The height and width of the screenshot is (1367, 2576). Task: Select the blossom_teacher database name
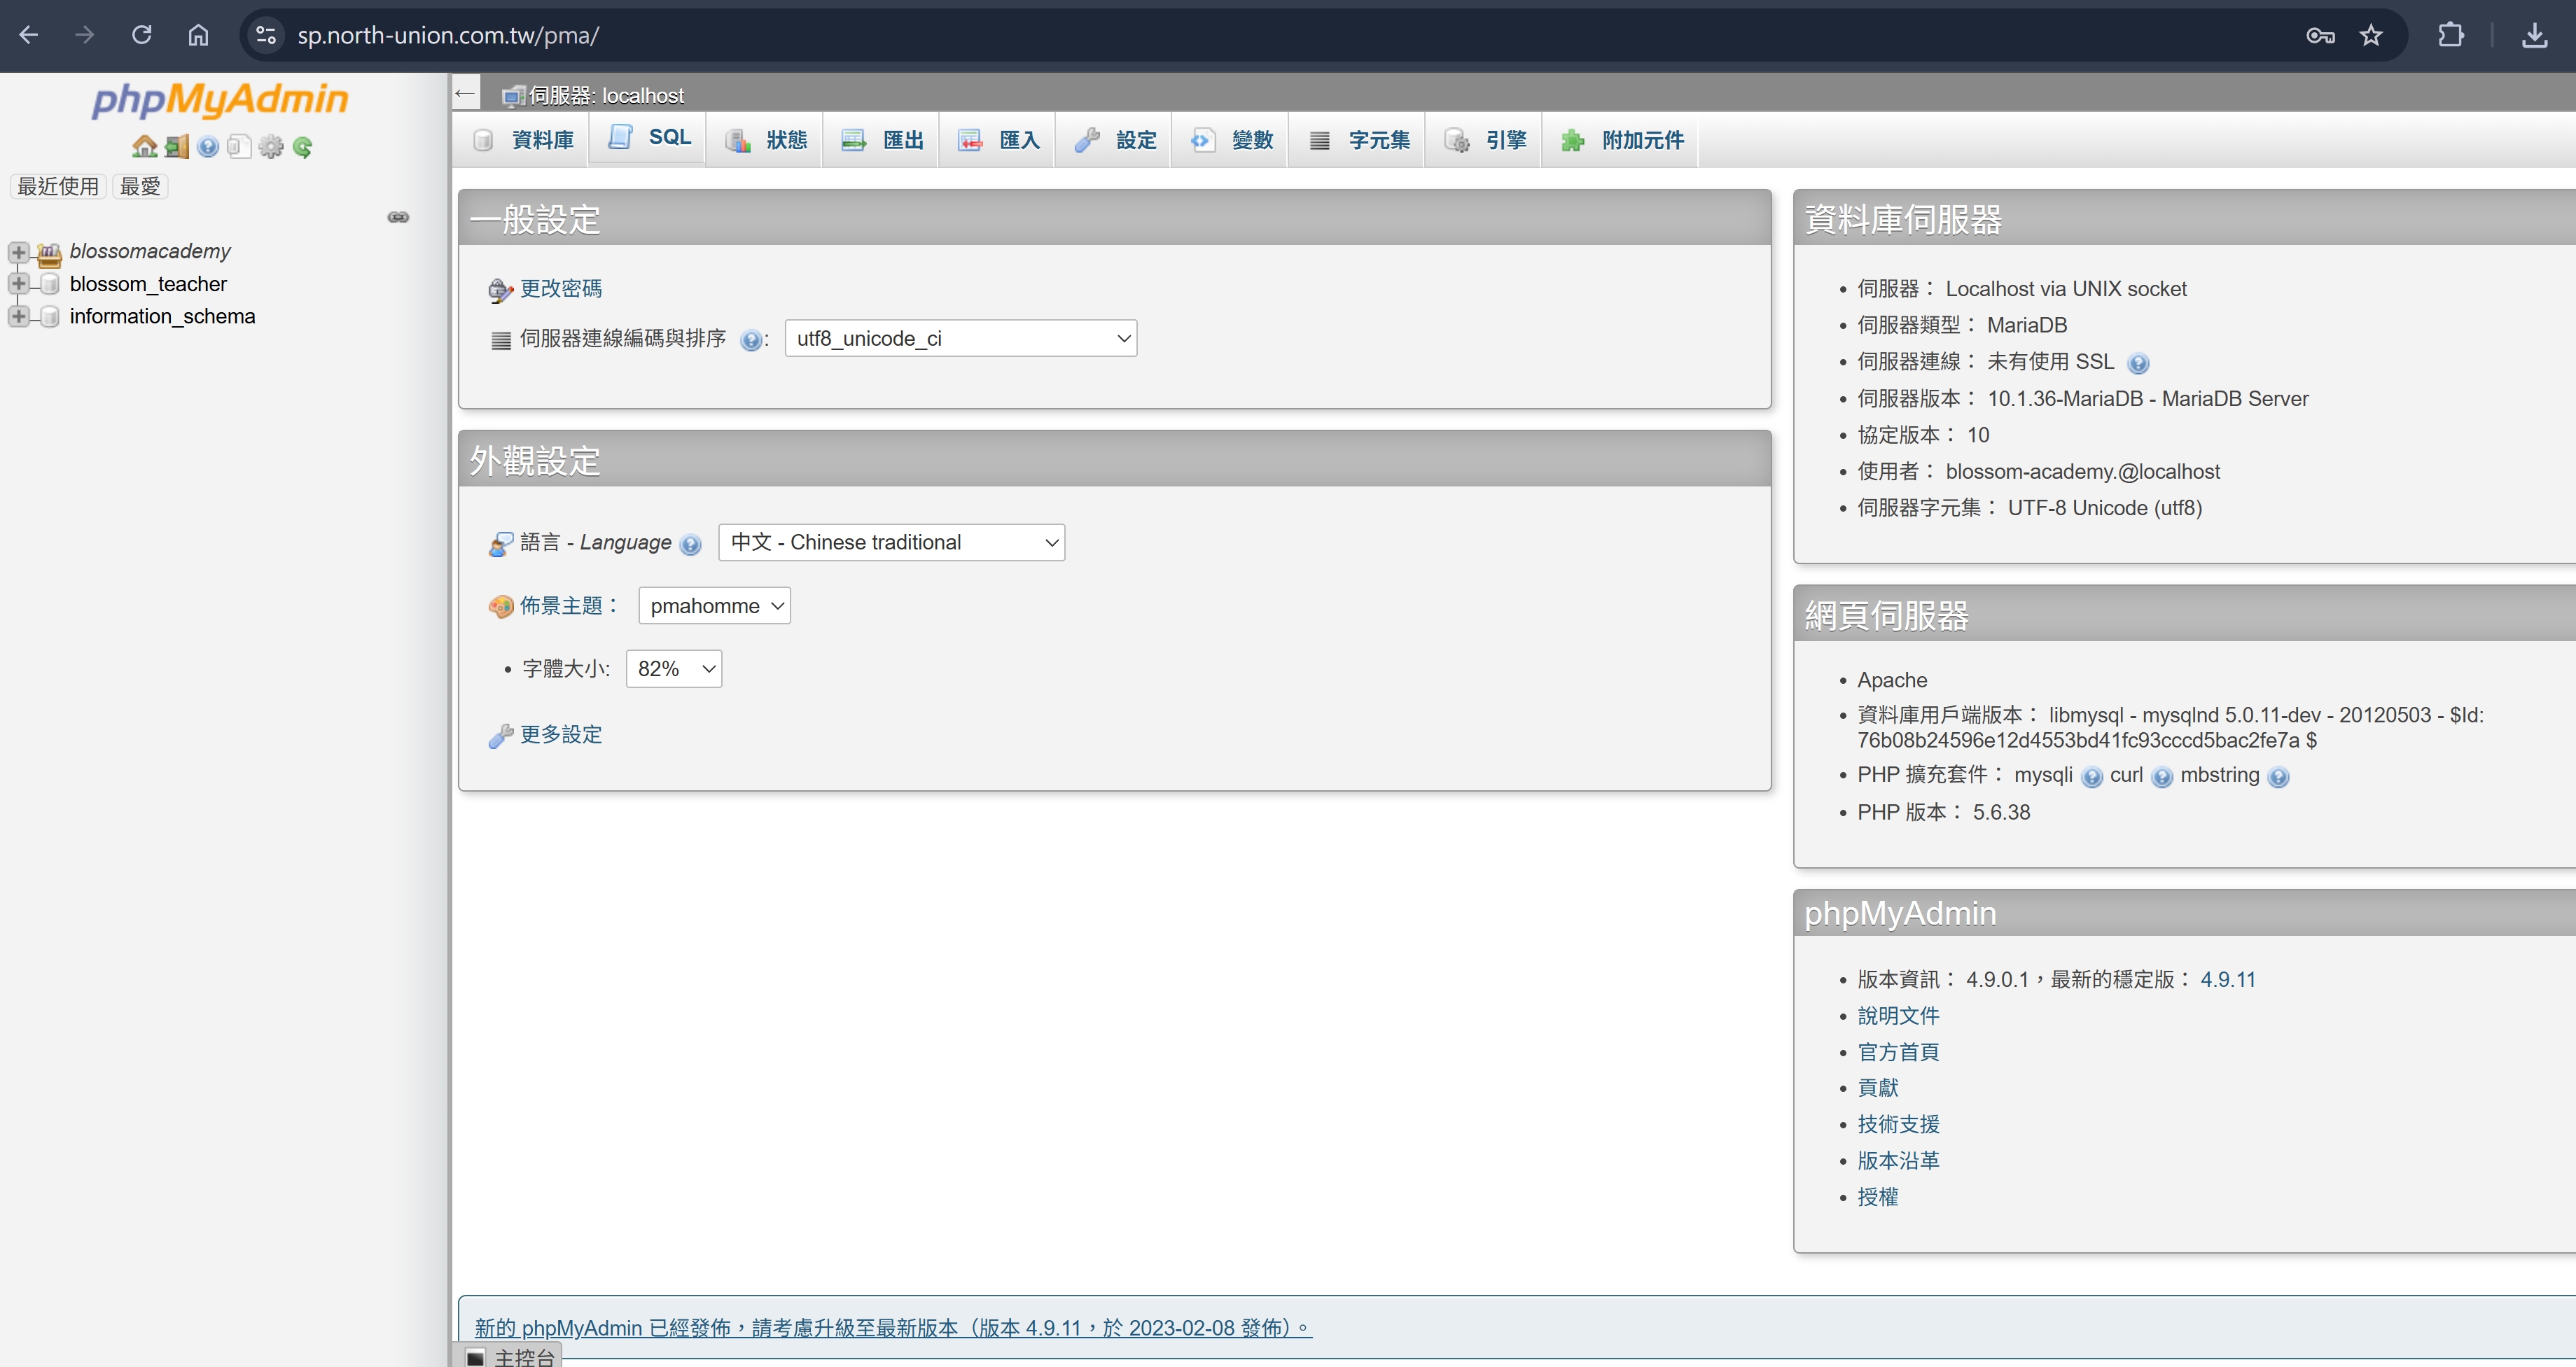coord(148,284)
